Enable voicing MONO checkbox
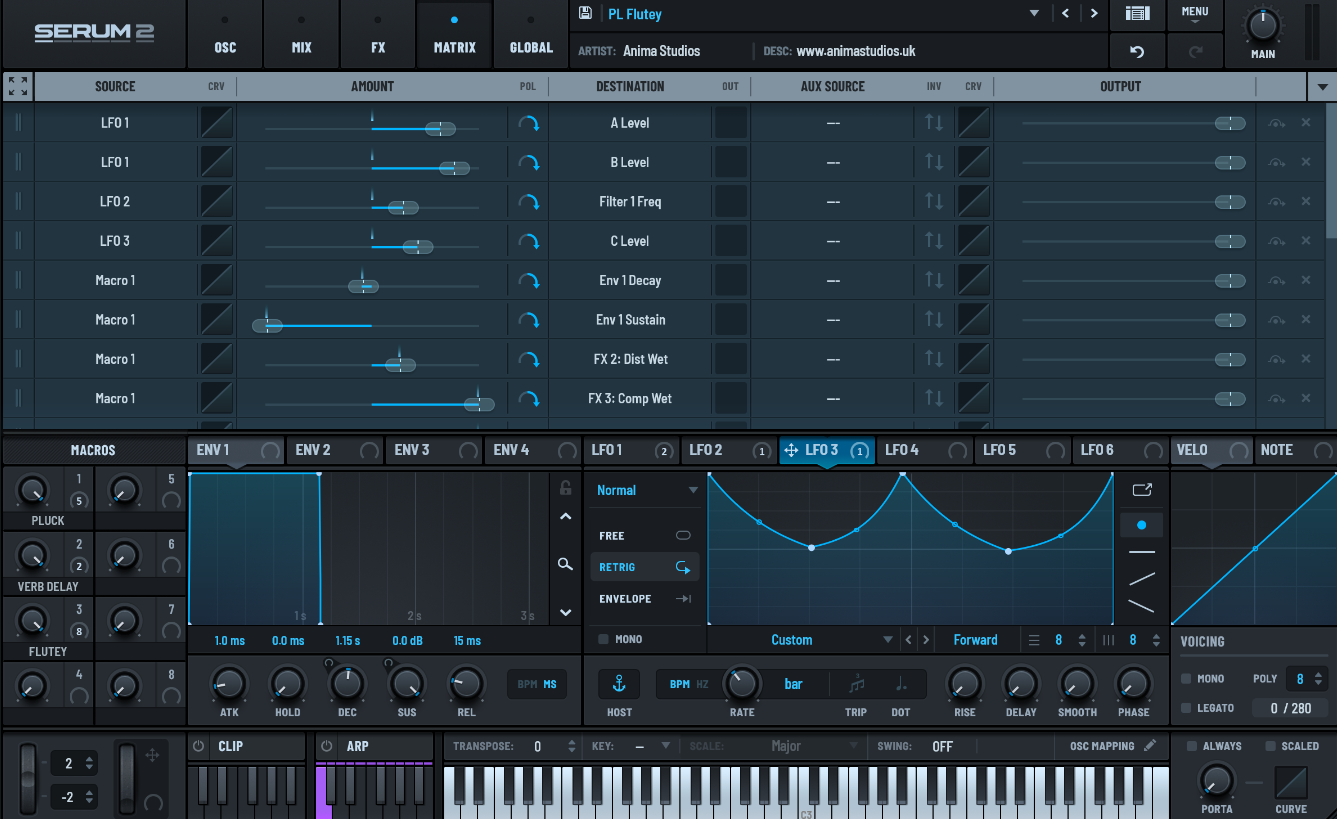 (1186, 678)
